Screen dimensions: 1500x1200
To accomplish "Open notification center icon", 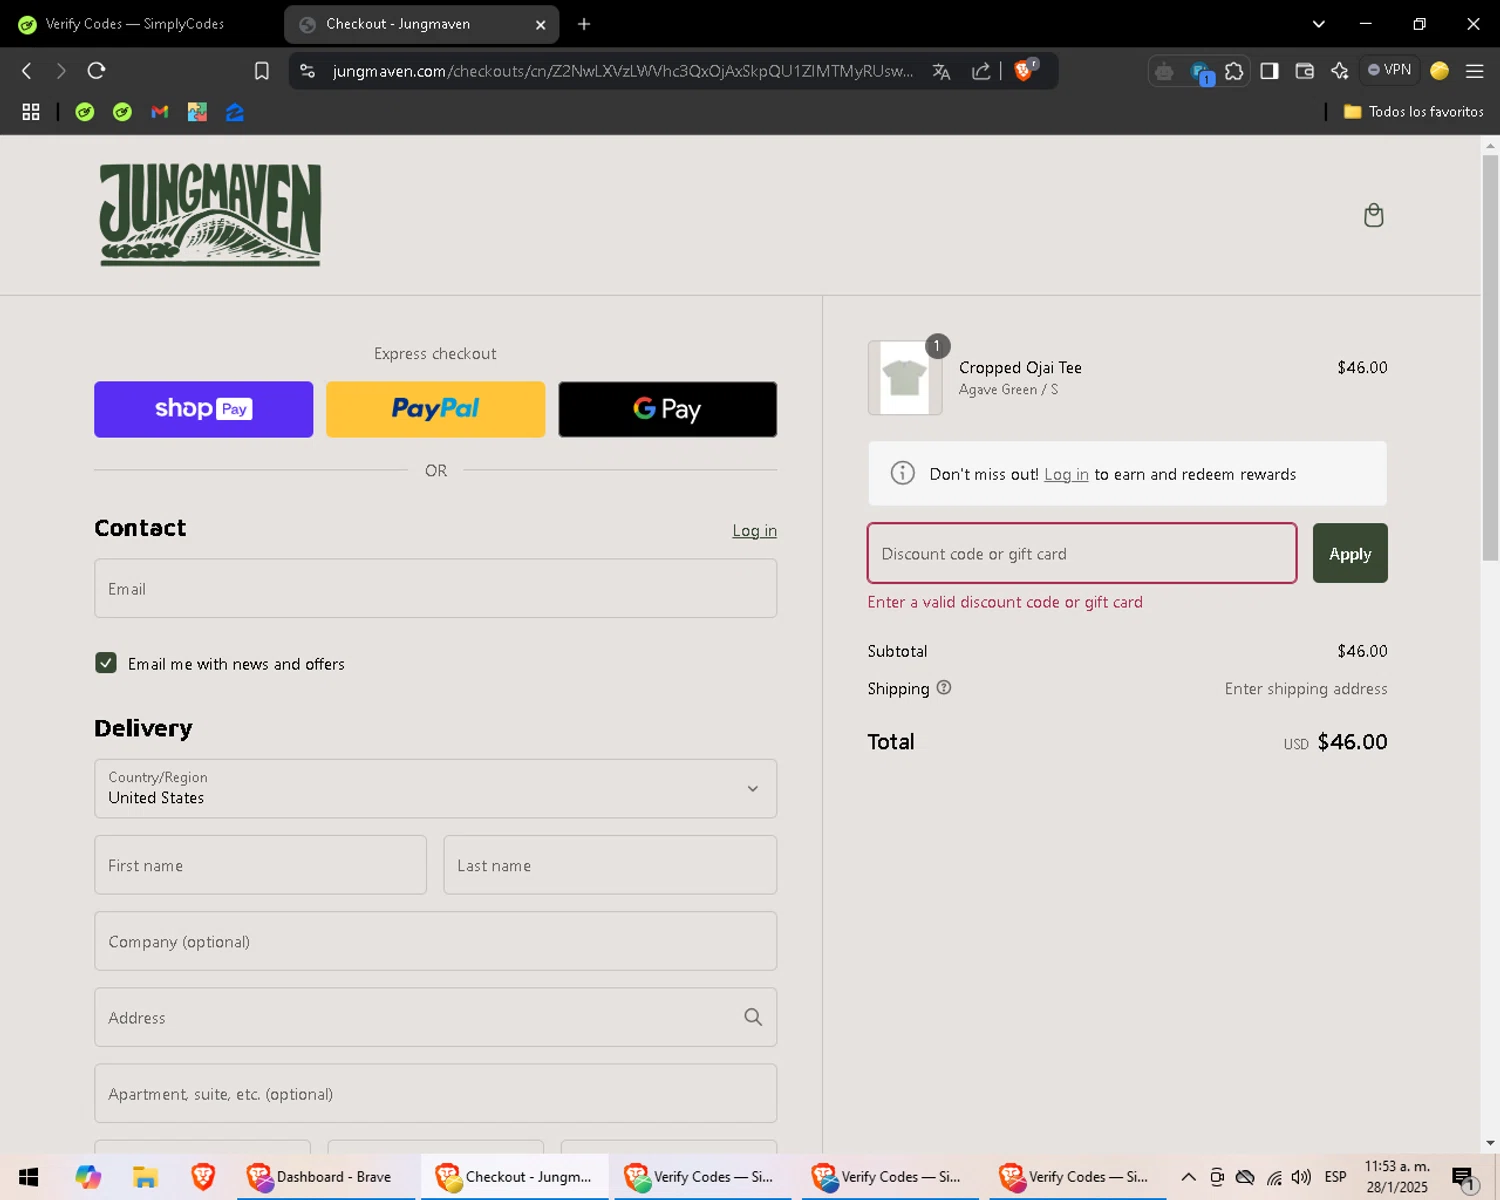I will (1464, 1179).
